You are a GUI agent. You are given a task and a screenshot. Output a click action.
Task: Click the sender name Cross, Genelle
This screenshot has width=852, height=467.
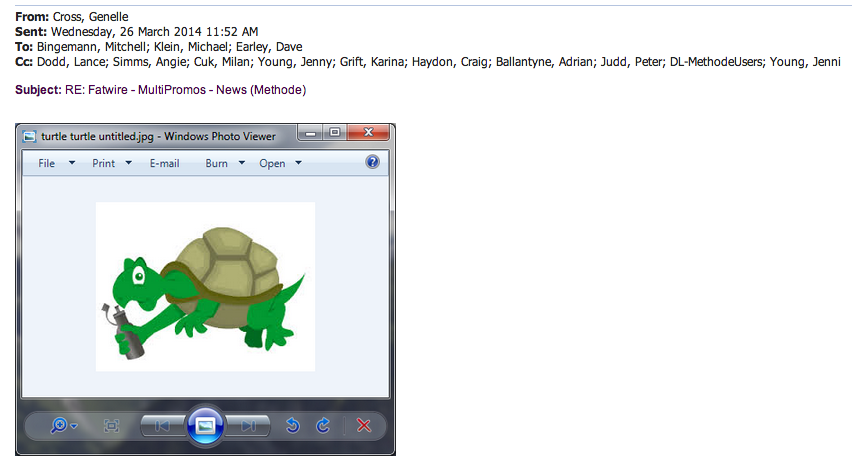(x=90, y=16)
